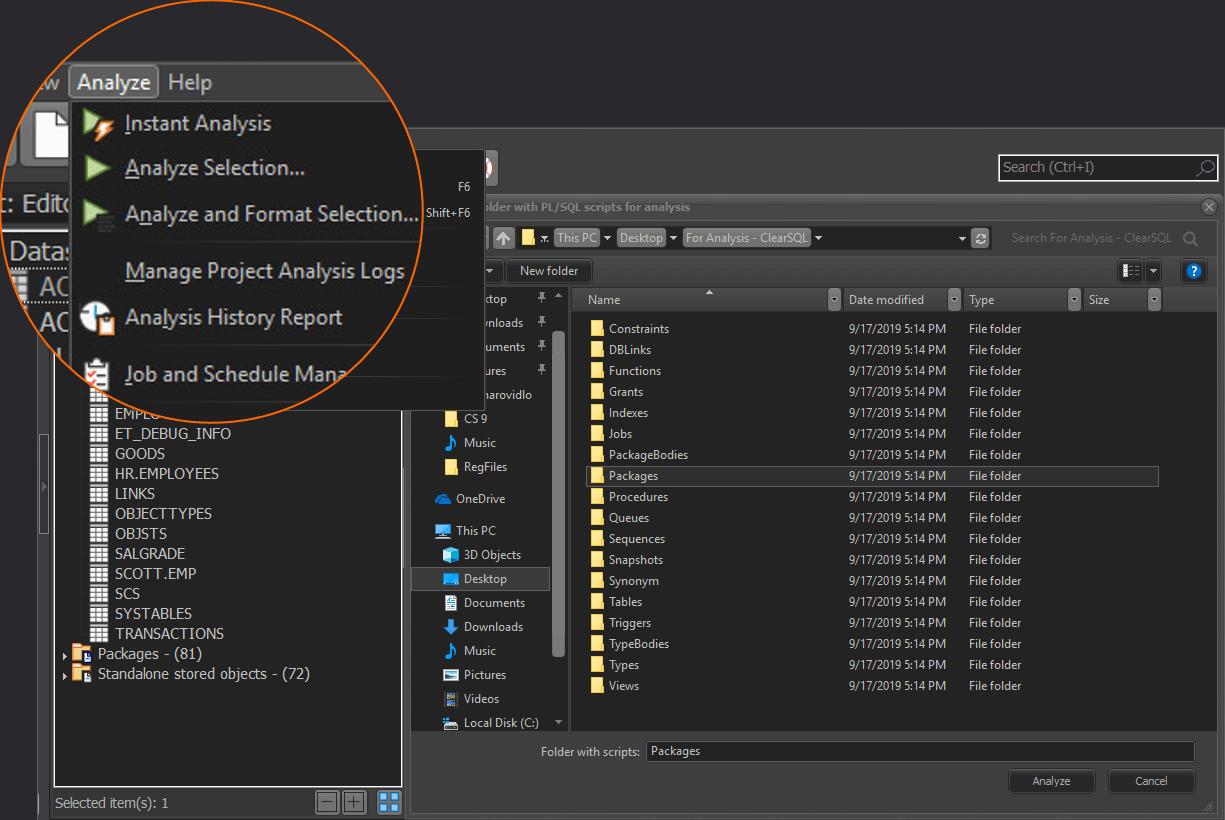
Task: Open Type column filter dropdown
Action: [1075, 300]
